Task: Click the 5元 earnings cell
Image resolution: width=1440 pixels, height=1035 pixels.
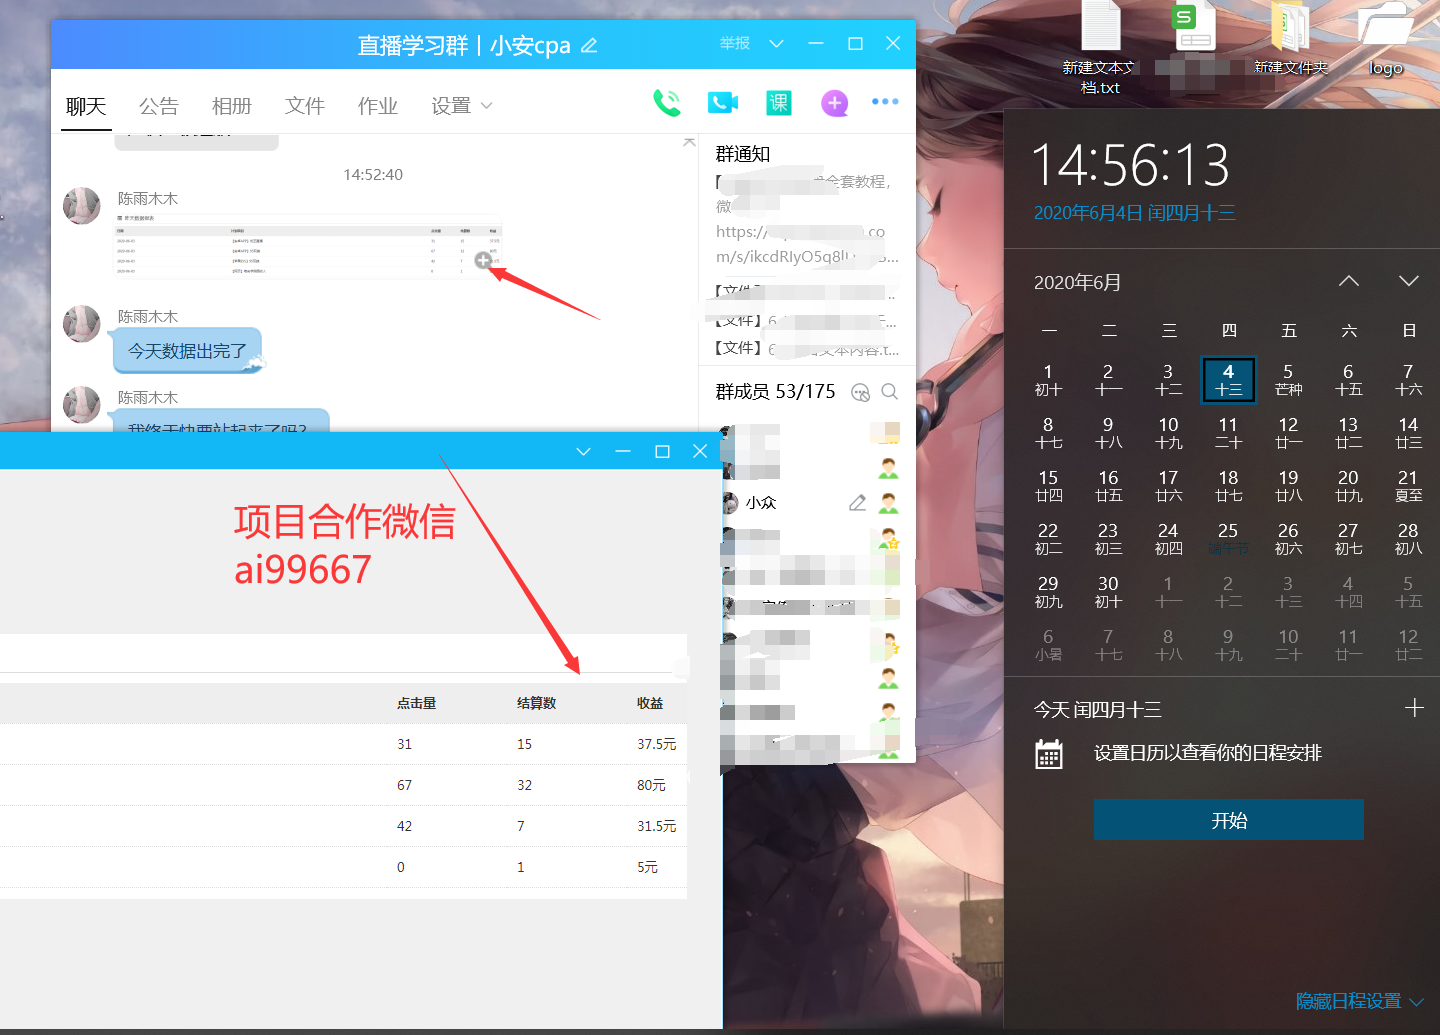Action: pos(647,867)
